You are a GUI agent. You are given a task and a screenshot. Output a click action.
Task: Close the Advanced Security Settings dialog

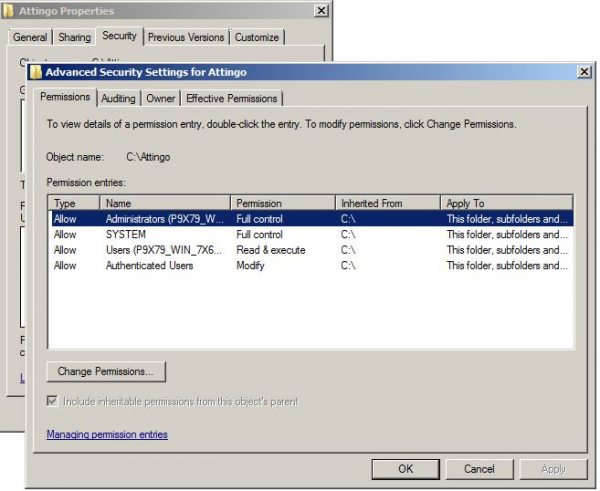(583, 72)
